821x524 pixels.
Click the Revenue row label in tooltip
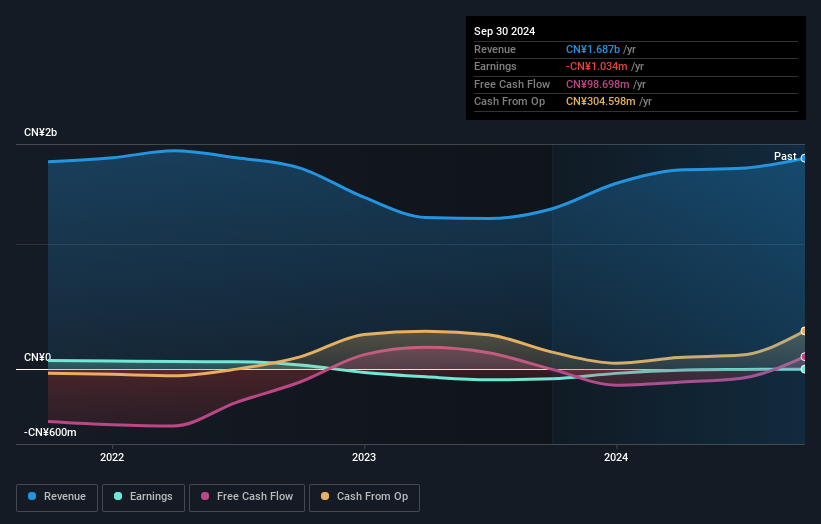(495, 49)
